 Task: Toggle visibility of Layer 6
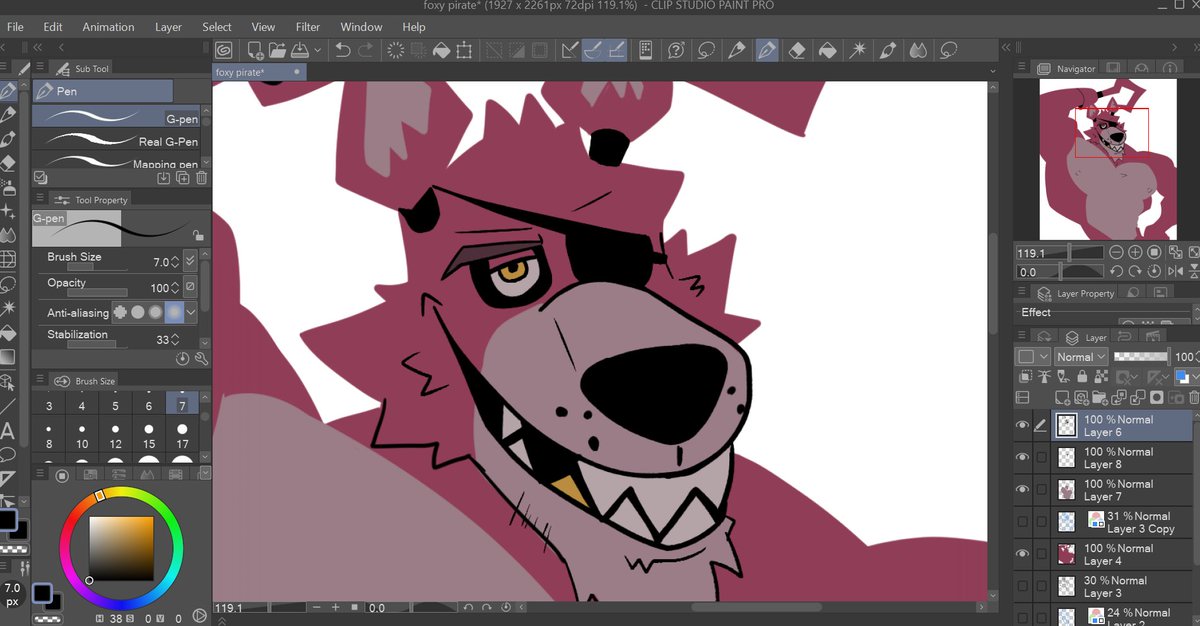(1022, 426)
